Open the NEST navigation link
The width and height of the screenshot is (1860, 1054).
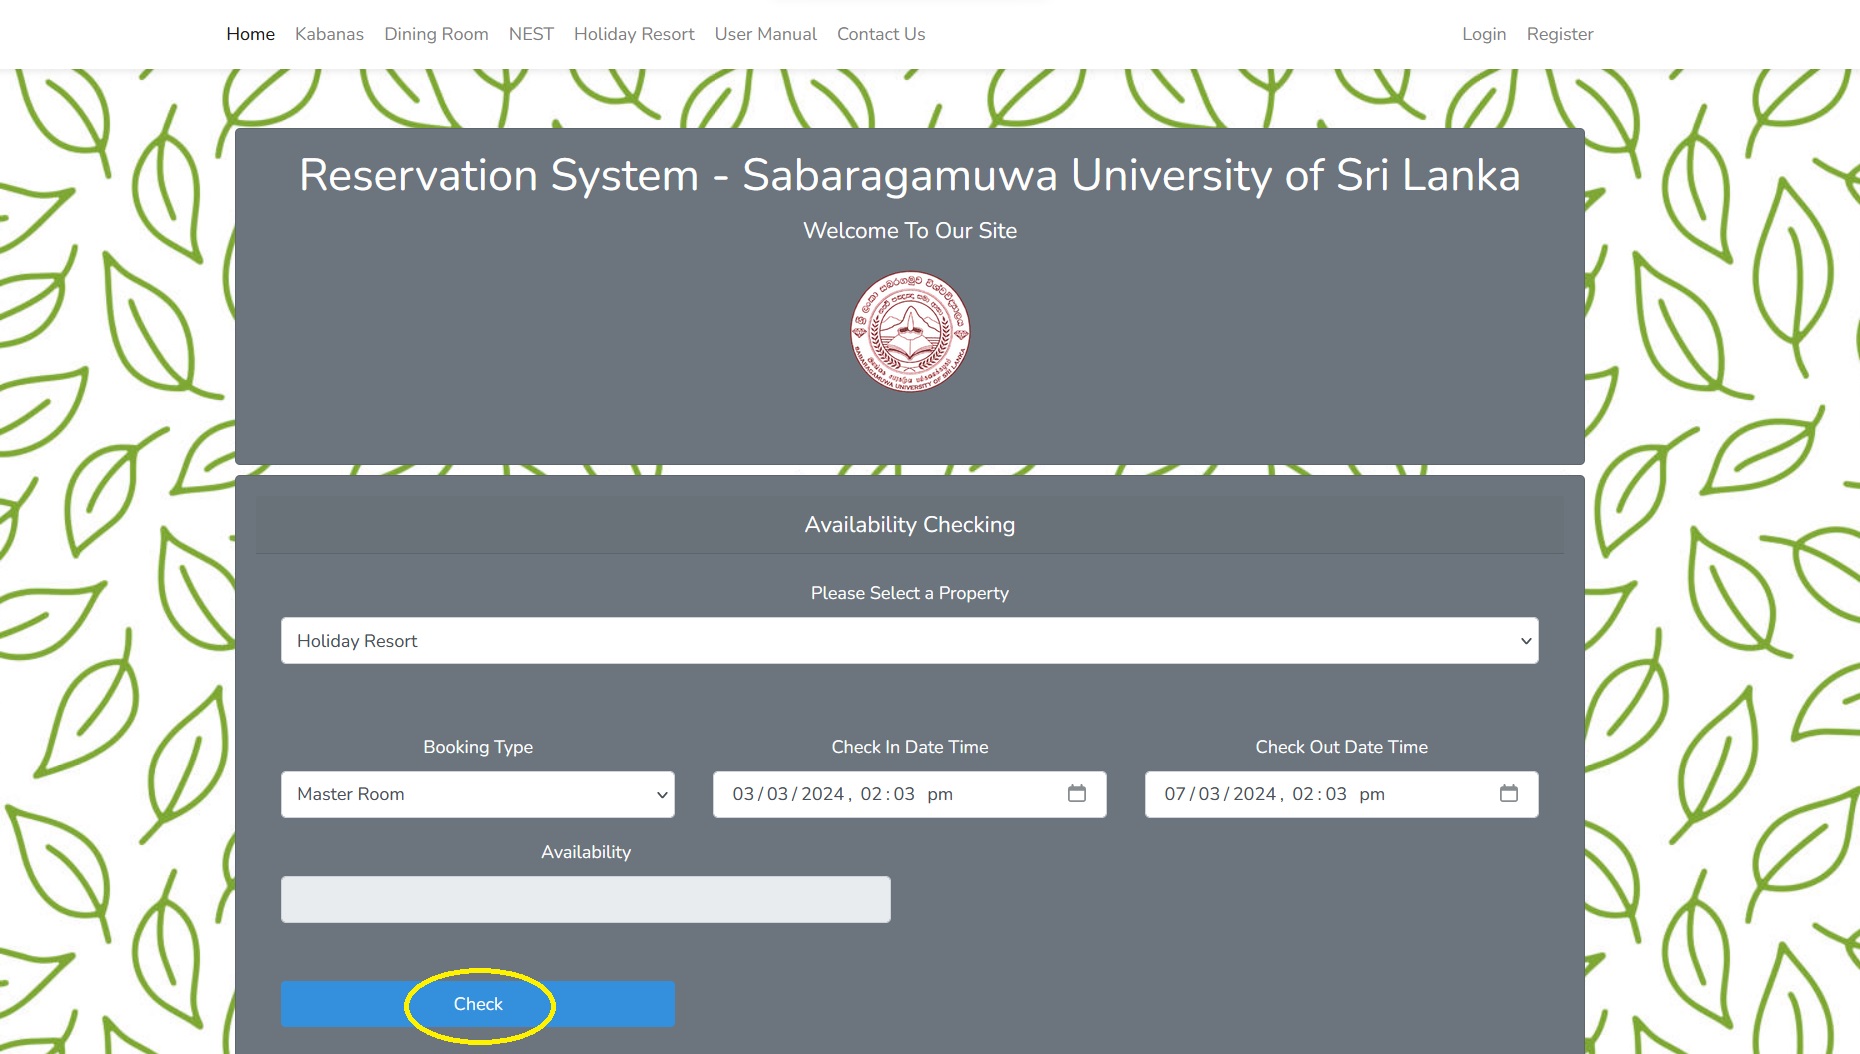click(531, 34)
